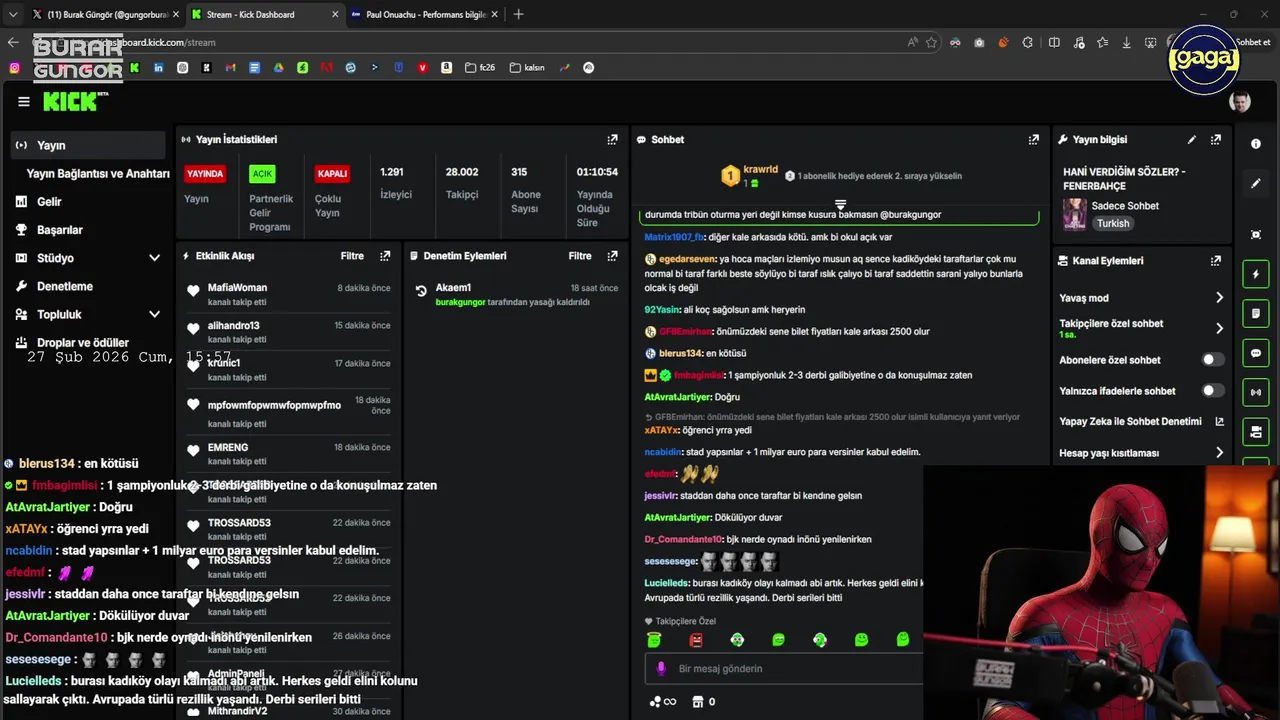Click the YAYINDA status badge

(x=205, y=173)
